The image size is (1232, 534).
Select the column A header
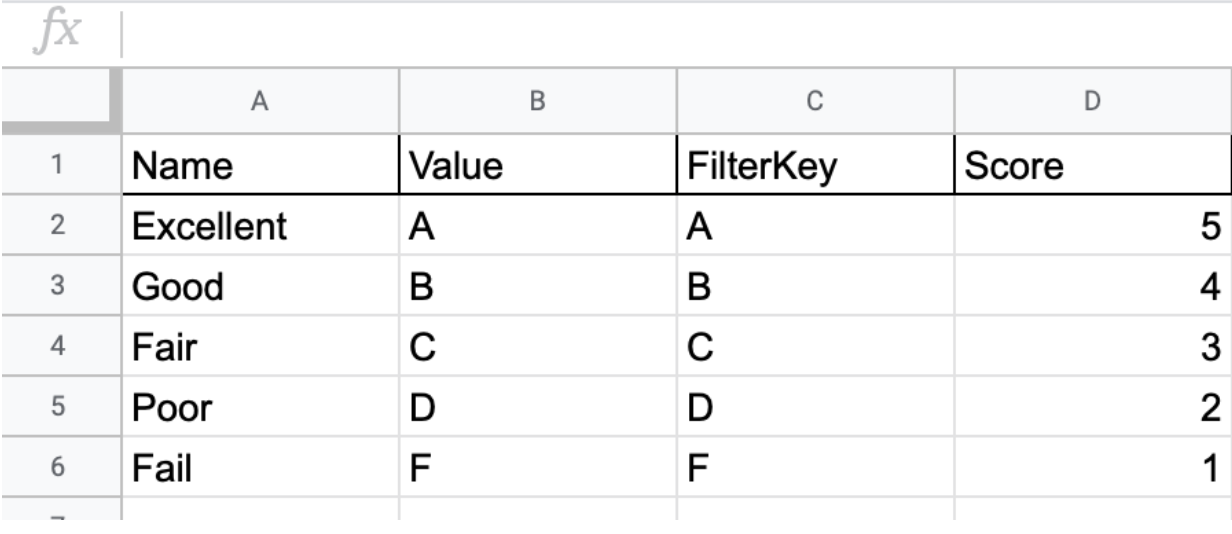point(260,100)
